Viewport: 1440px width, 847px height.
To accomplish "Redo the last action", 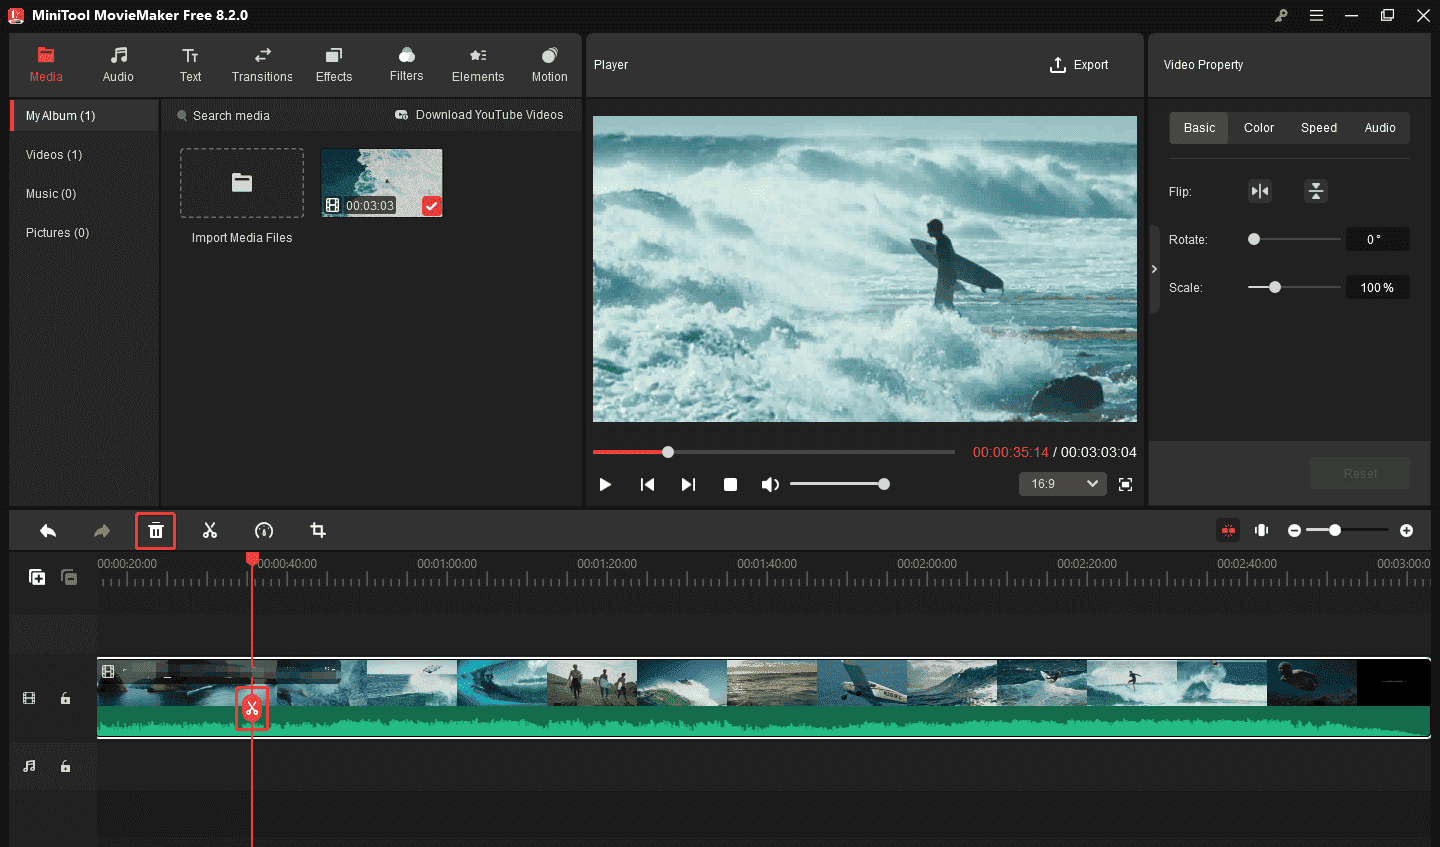I will (x=102, y=531).
